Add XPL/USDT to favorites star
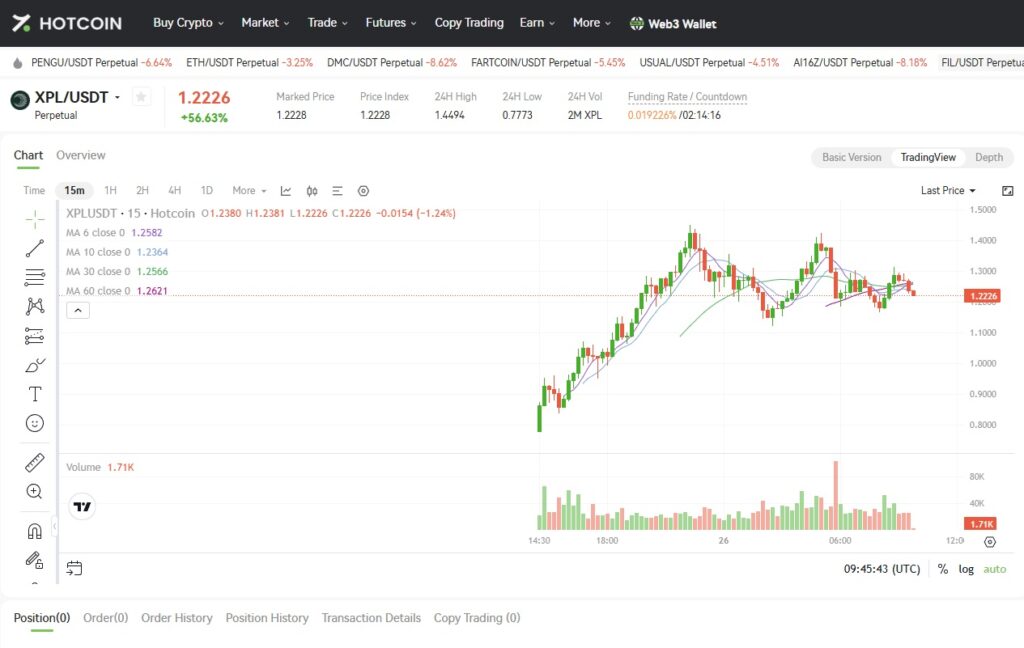 (141, 97)
